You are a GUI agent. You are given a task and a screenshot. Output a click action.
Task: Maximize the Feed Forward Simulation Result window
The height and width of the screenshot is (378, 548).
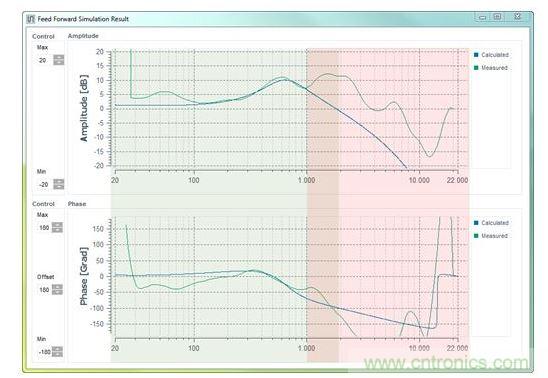(498, 17)
